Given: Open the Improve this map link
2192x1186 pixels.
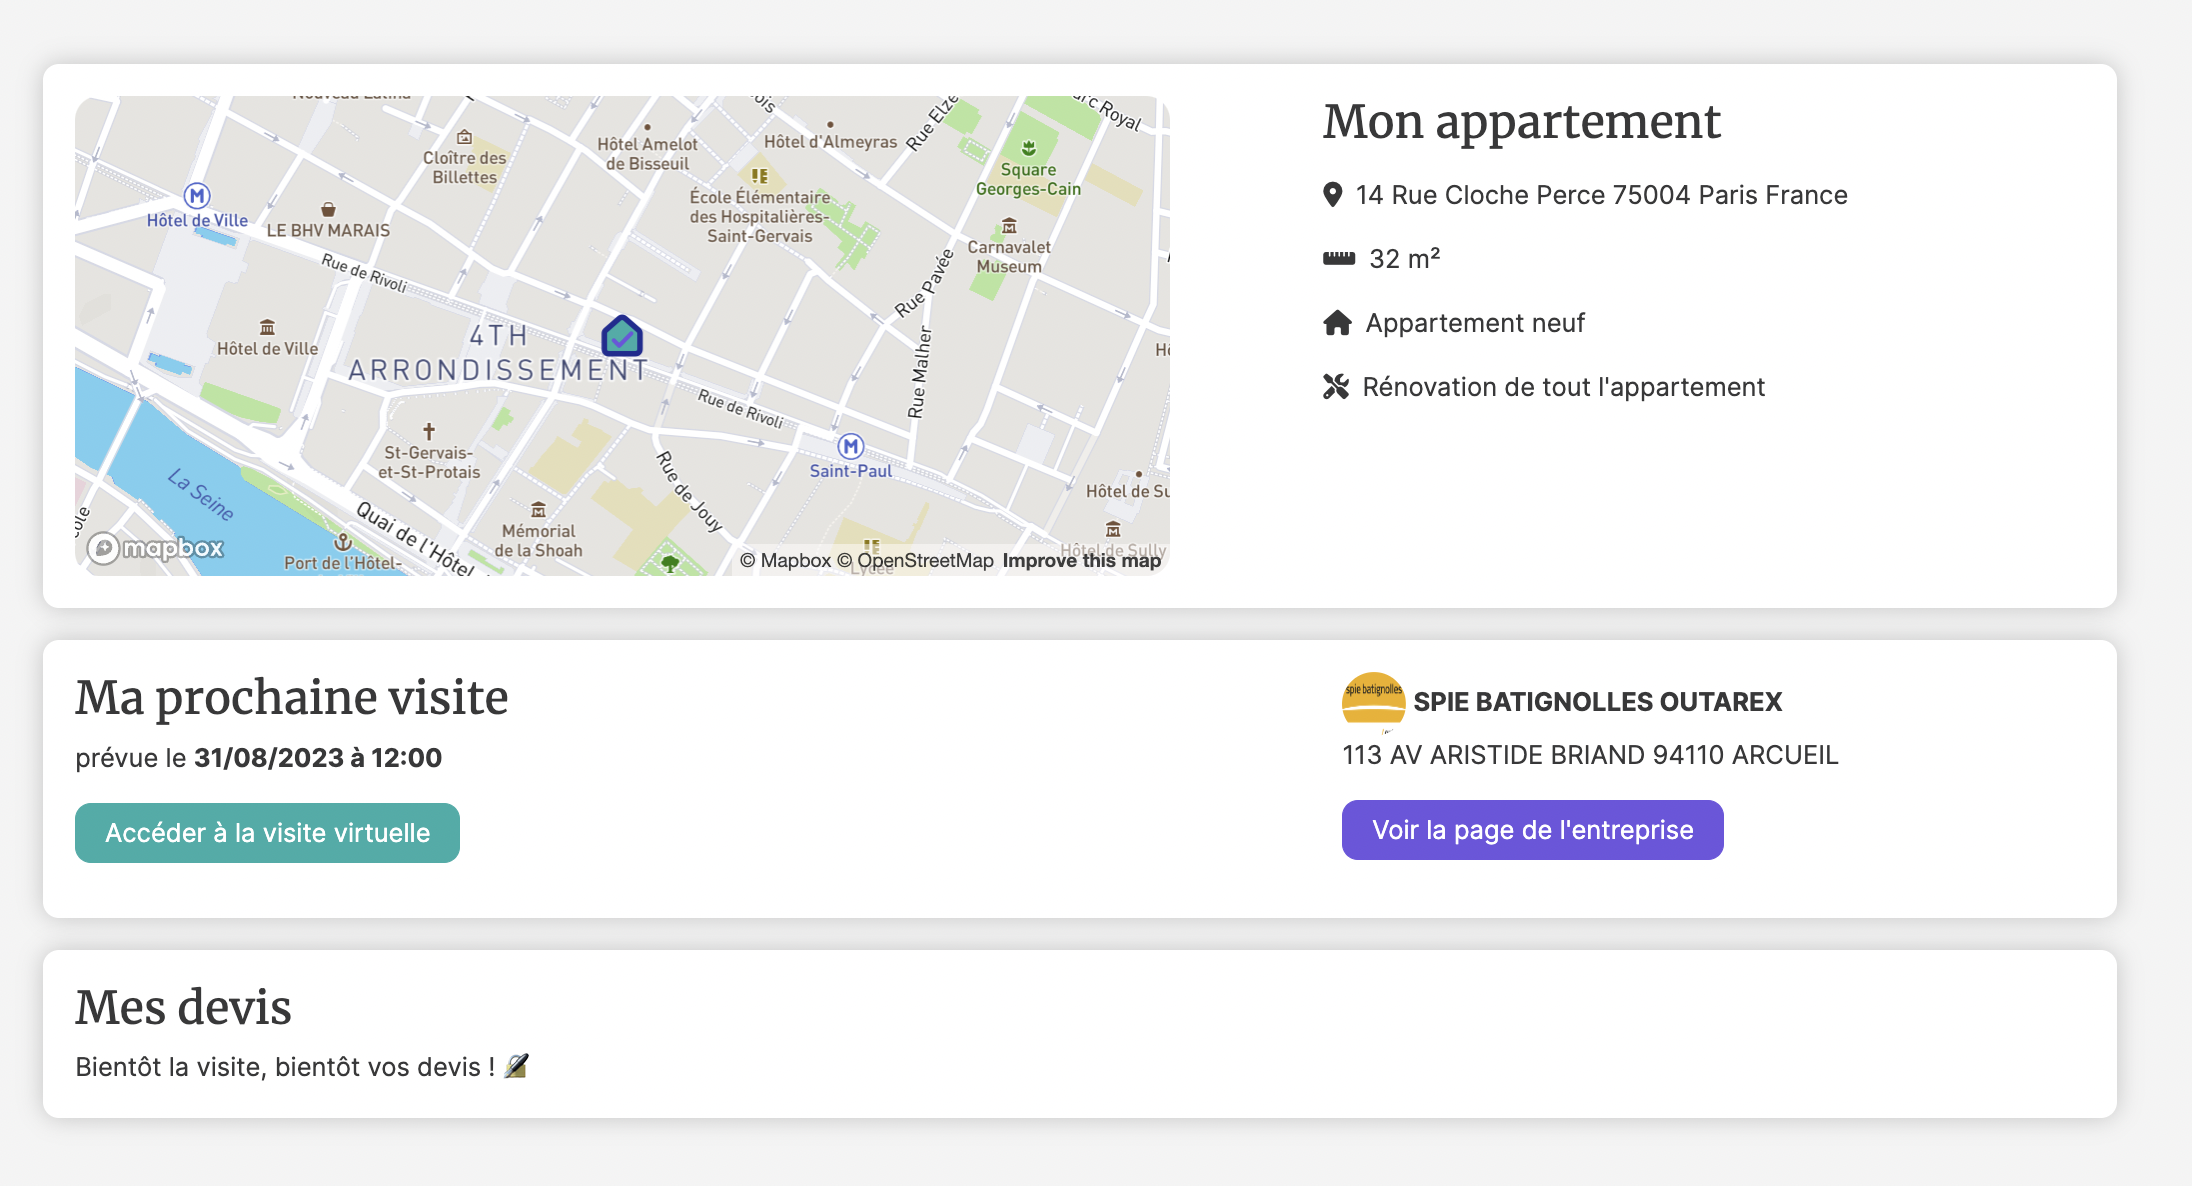Looking at the screenshot, I should [1081, 561].
